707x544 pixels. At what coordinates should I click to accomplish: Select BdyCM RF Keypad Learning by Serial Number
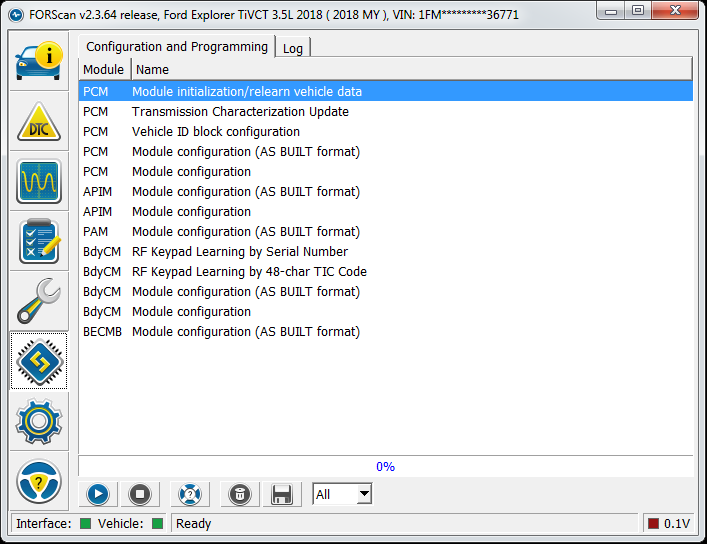pos(386,252)
